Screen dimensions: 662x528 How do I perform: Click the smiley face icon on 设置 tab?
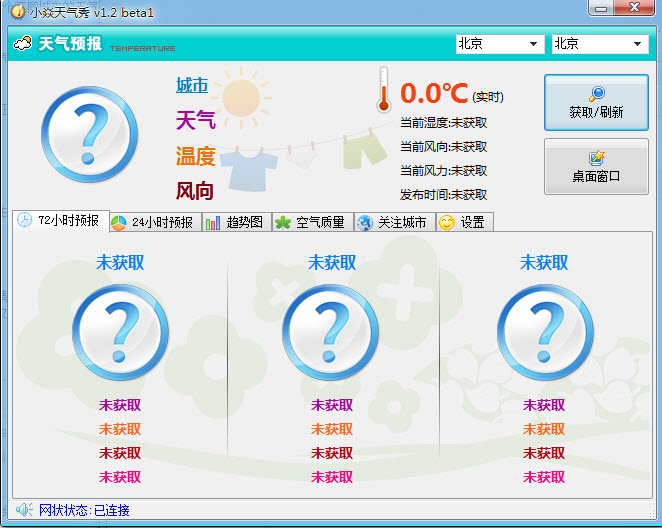click(x=447, y=222)
